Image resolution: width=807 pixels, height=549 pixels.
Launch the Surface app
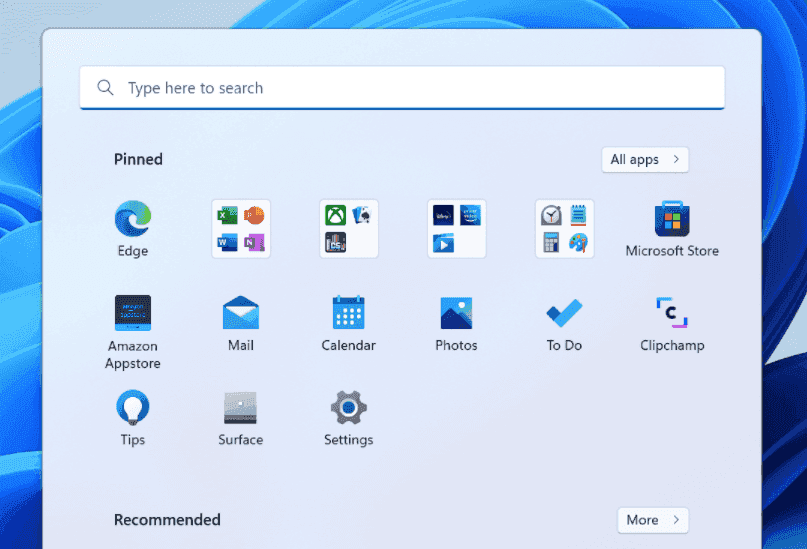pyautogui.click(x=240, y=418)
